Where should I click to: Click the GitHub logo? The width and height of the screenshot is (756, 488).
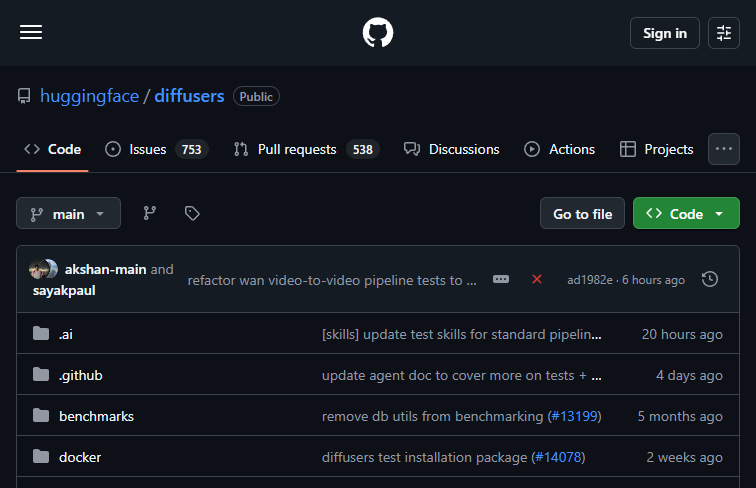point(378,32)
